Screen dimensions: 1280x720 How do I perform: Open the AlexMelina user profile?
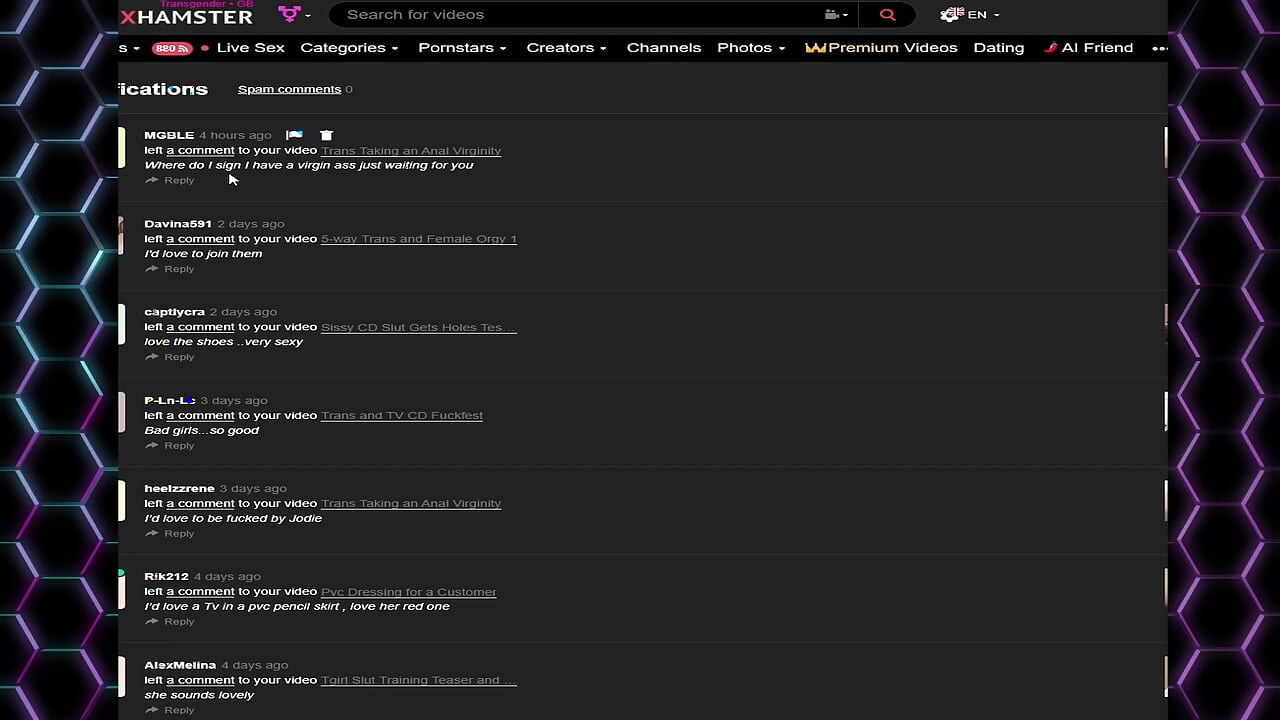[180, 665]
